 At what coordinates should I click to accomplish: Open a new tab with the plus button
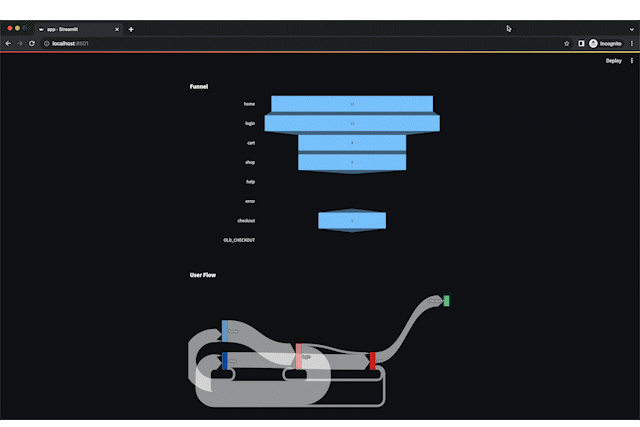point(131,29)
